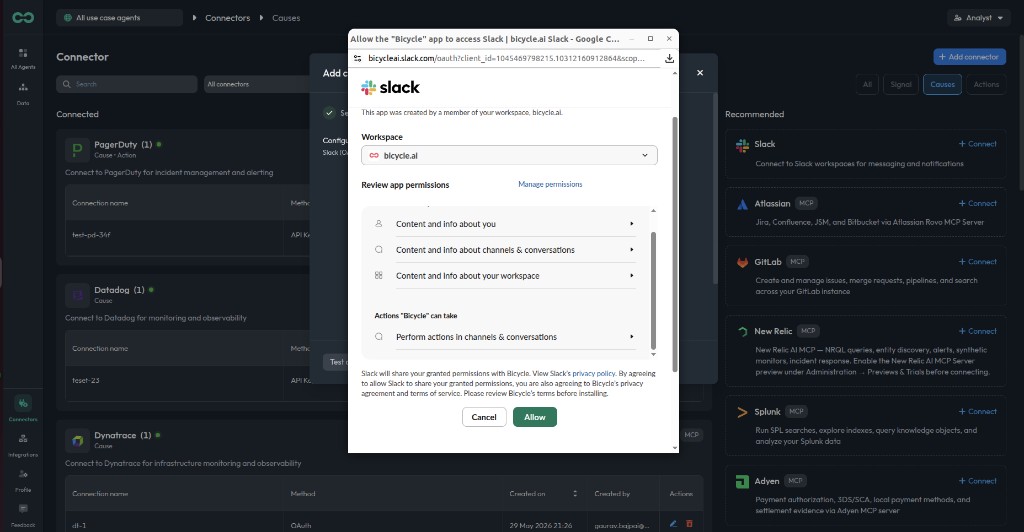Viewport: 1024px width, 532px height.
Task: Connect the New Relic recommended connector
Action: pyautogui.click(x=978, y=331)
